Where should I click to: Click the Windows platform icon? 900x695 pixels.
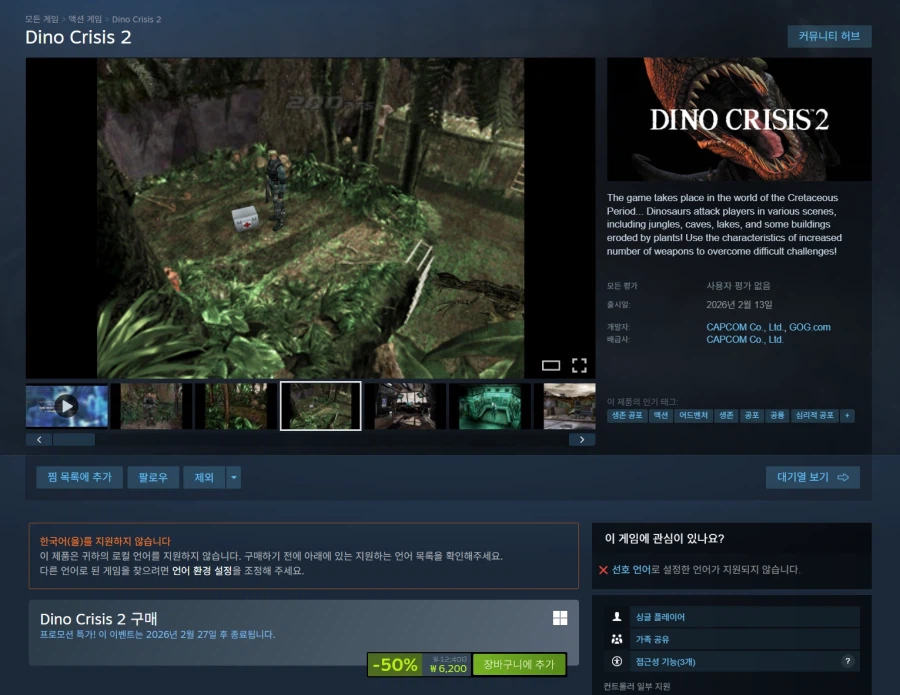560,618
